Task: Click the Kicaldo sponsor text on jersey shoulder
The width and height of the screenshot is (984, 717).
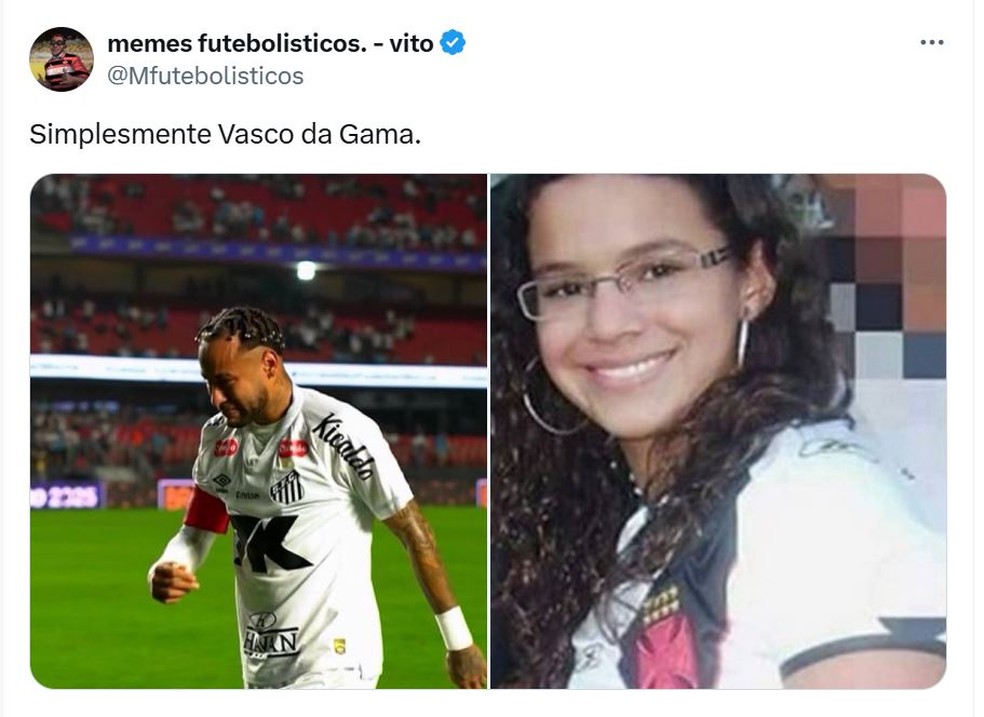Action: coord(344,445)
